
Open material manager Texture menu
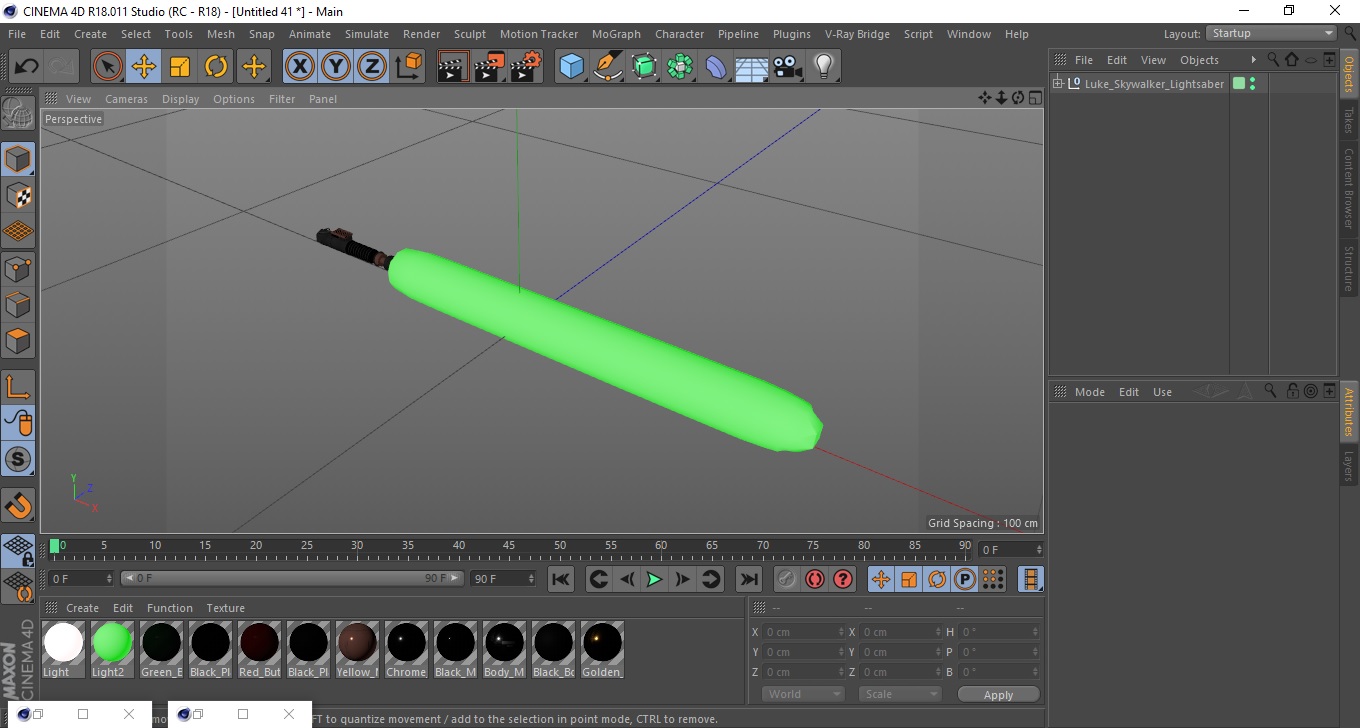225,608
